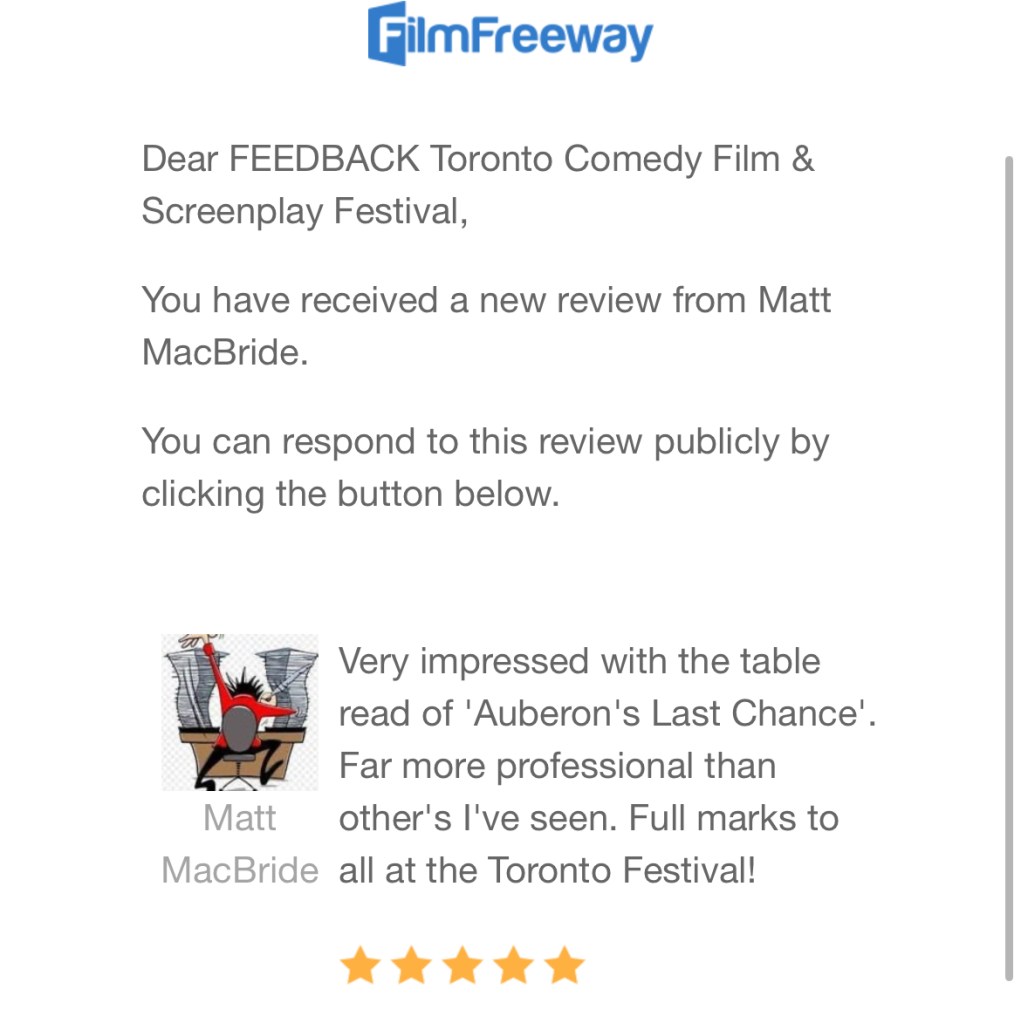Select the third rating star
The image size is (1021, 1023).
coord(462,966)
